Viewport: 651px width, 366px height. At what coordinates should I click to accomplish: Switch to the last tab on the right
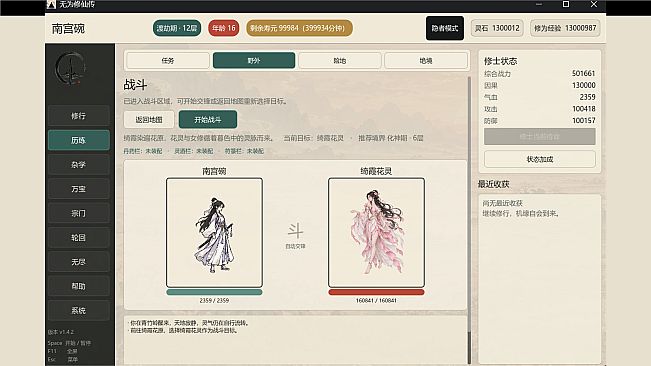(426, 61)
